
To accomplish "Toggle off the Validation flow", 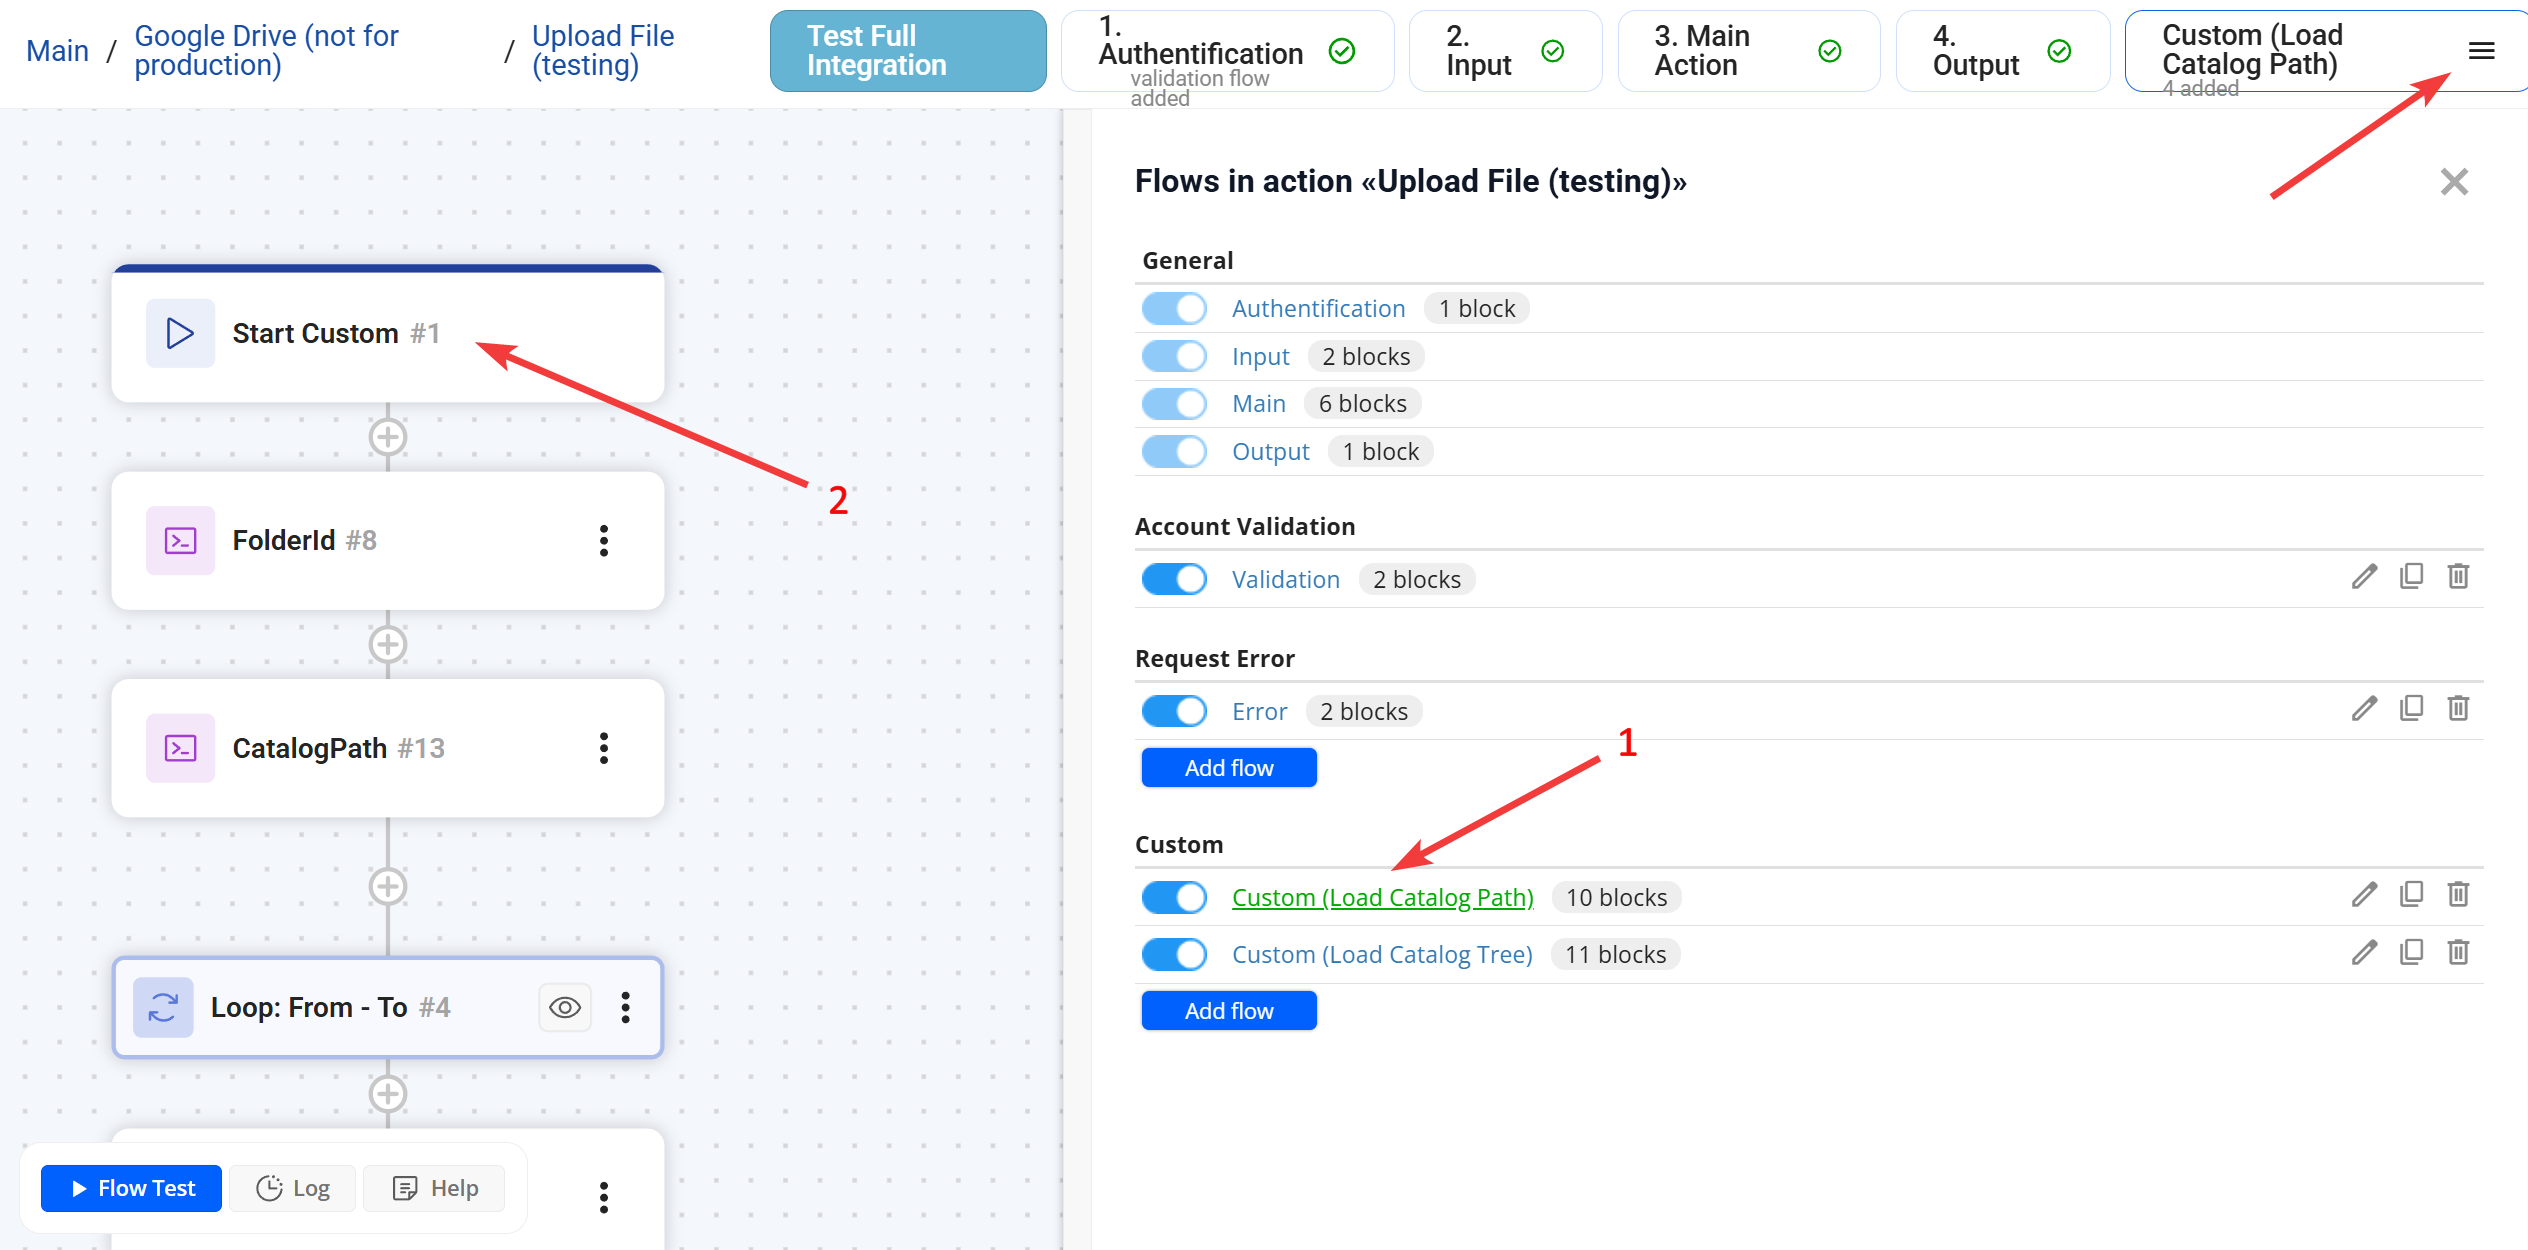I will click(1174, 578).
